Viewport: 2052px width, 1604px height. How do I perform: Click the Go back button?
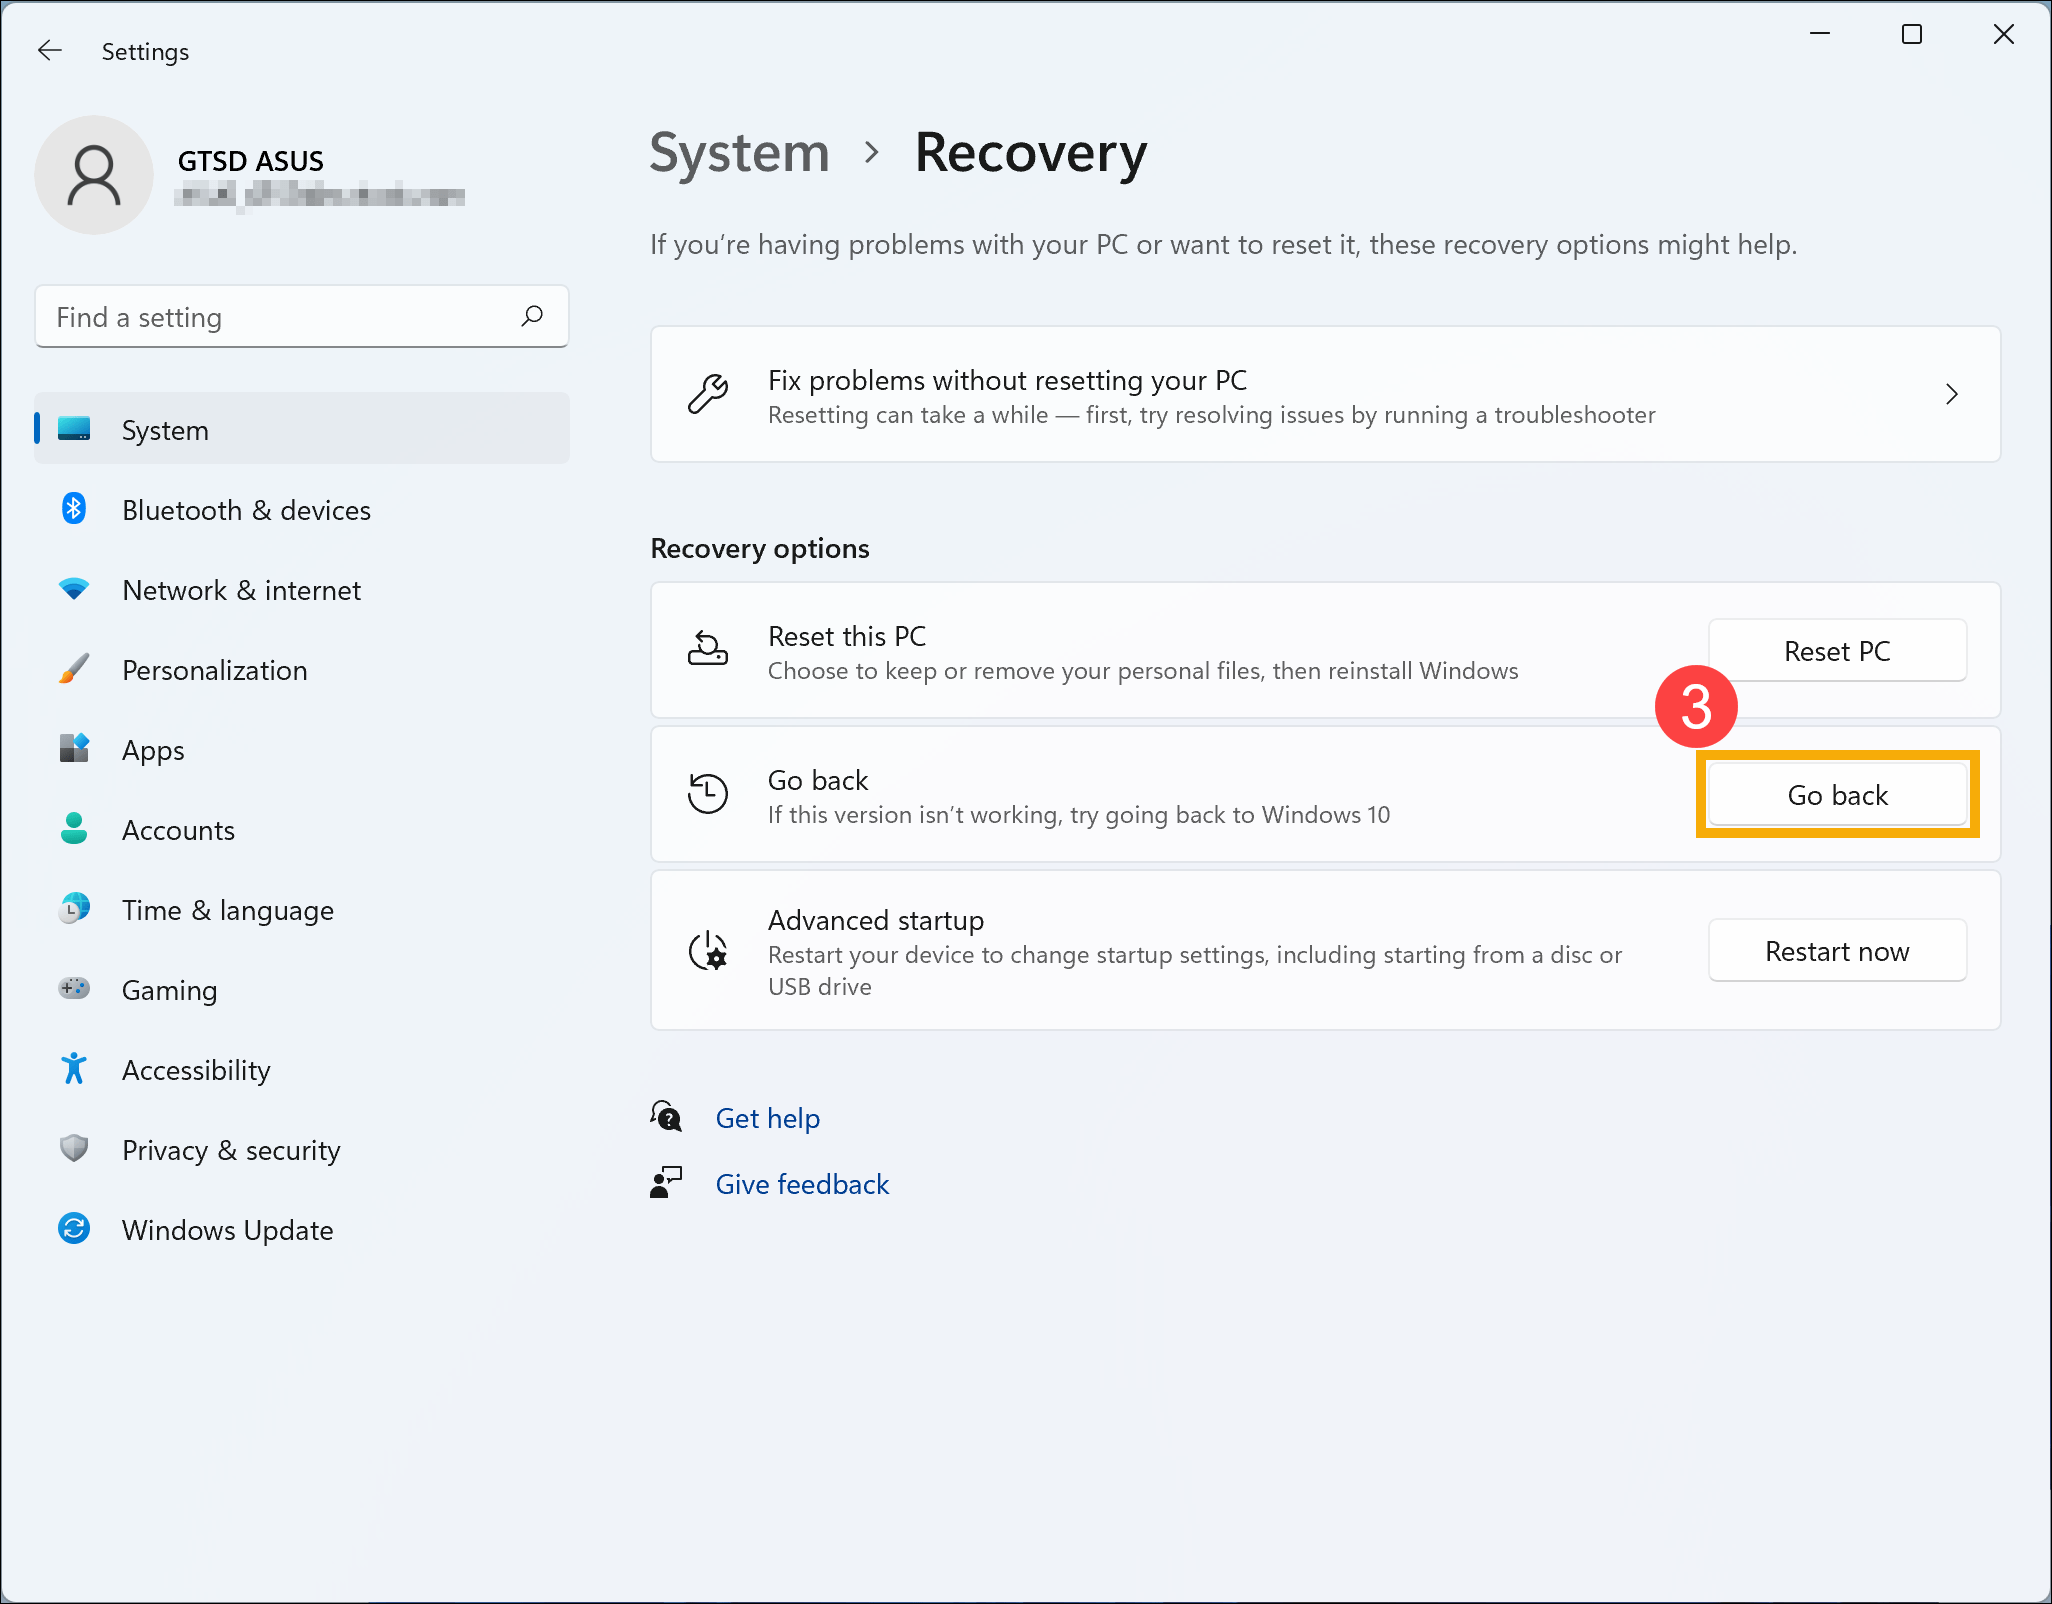1835,795
